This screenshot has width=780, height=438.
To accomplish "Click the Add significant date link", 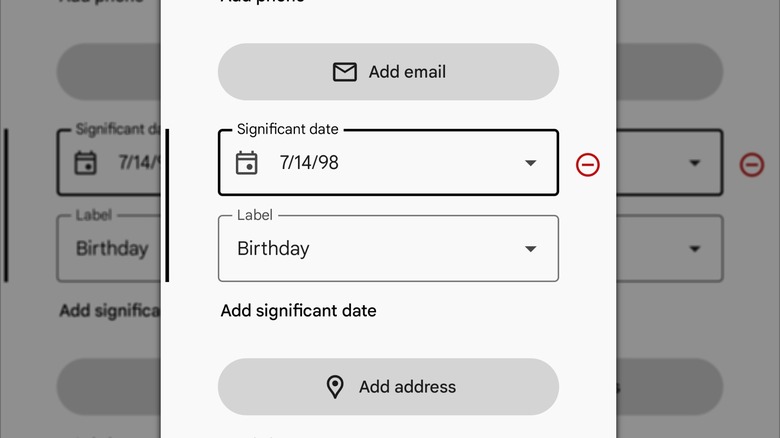I will pyautogui.click(x=298, y=311).
